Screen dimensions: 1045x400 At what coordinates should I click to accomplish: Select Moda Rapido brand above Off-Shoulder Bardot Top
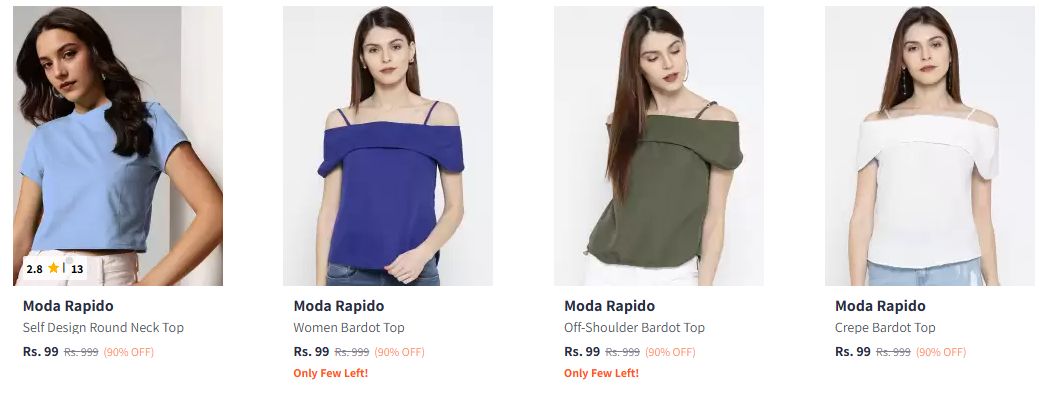(x=609, y=306)
